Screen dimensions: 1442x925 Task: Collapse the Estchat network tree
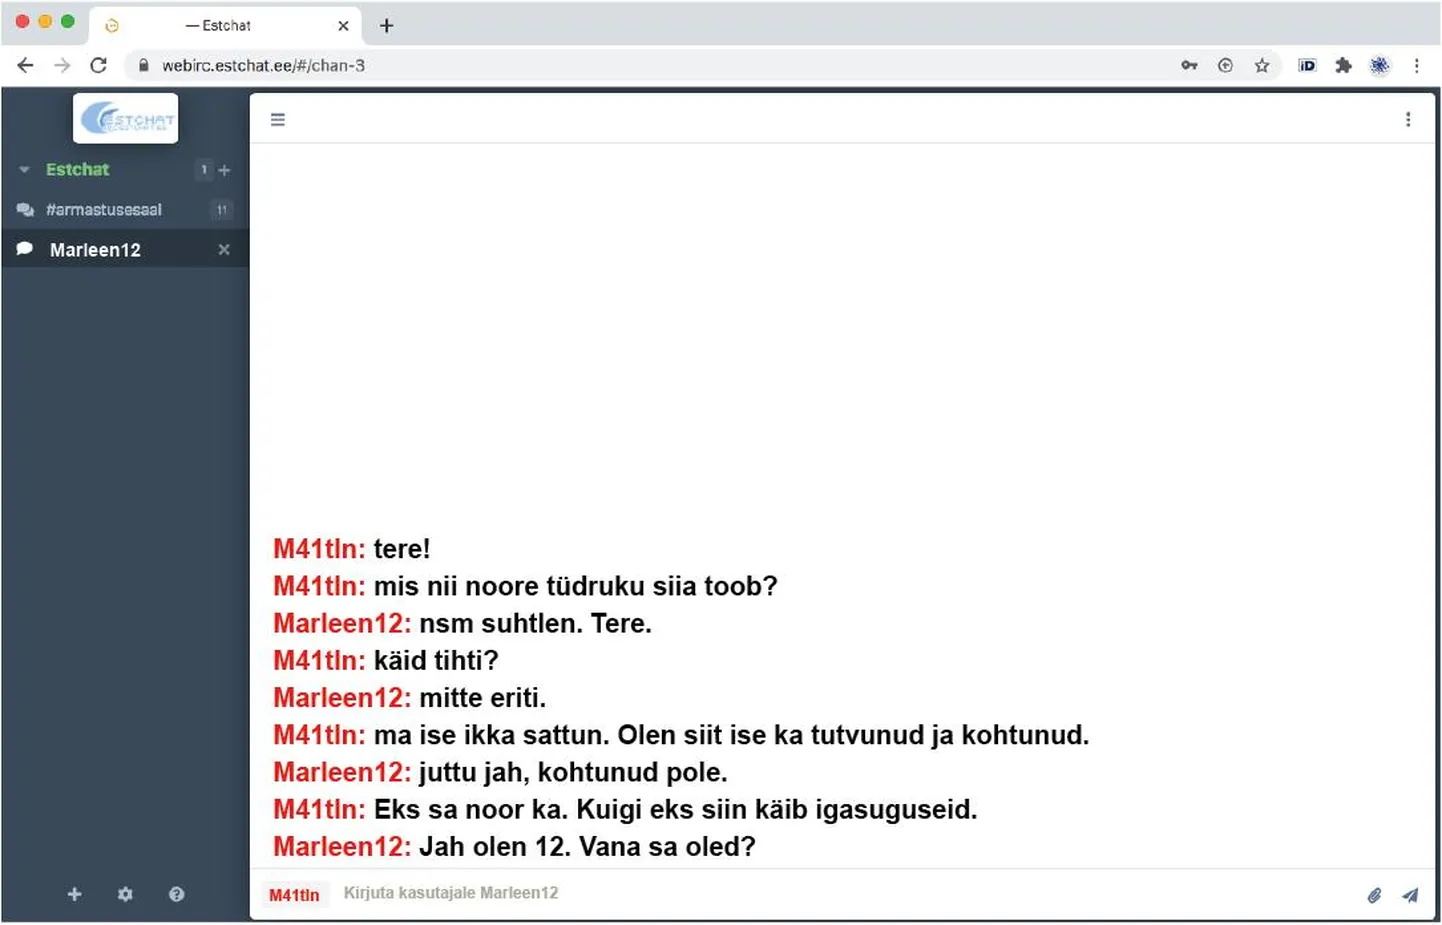(x=24, y=170)
